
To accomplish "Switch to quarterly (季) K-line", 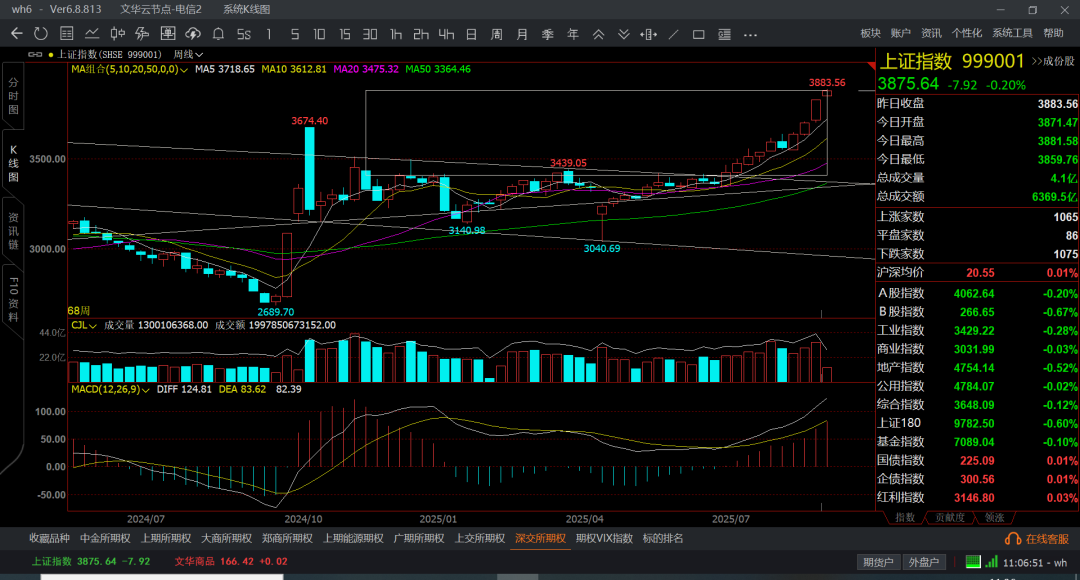I will coord(548,34).
